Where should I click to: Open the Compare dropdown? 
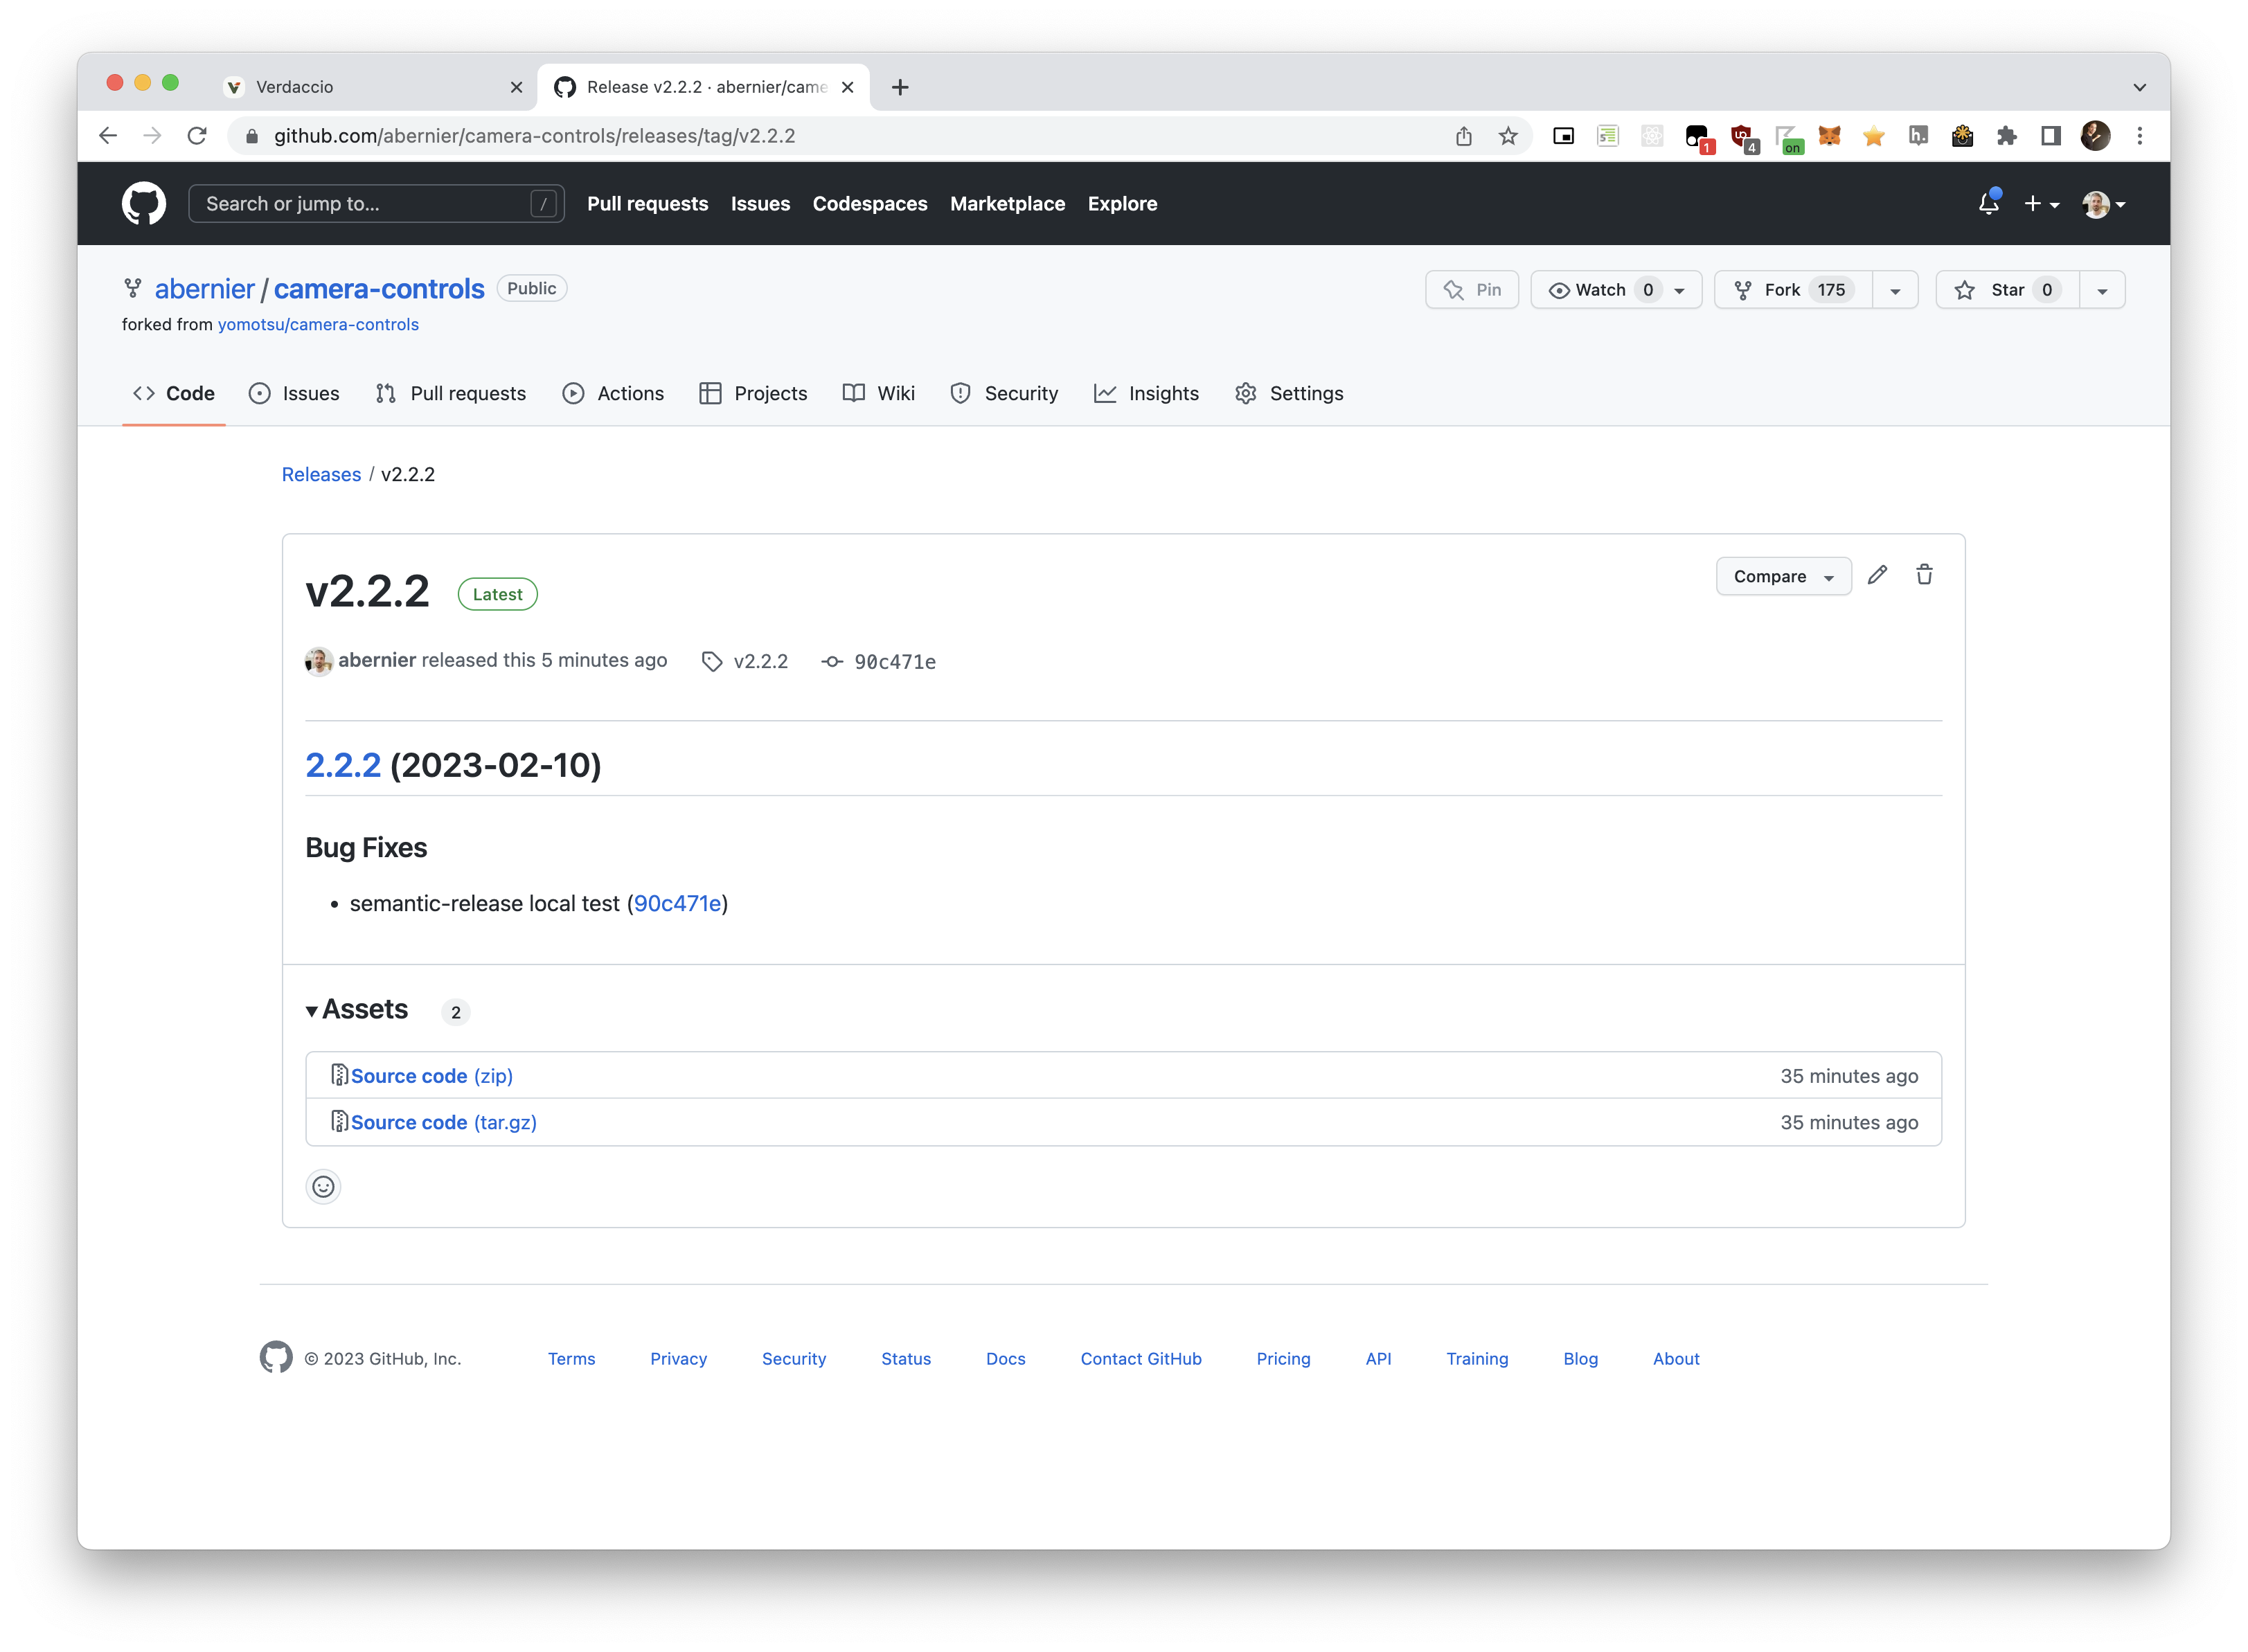[x=1783, y=576]
